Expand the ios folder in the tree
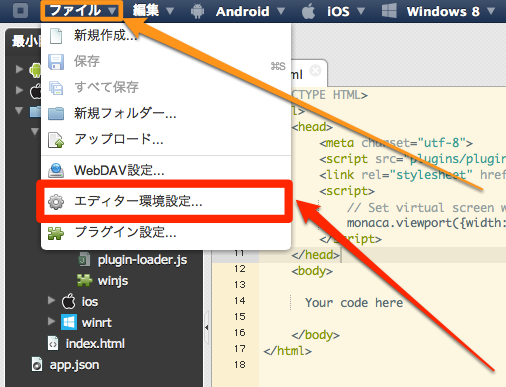This screenshot has height=387, width=506. tap(51, 300)
